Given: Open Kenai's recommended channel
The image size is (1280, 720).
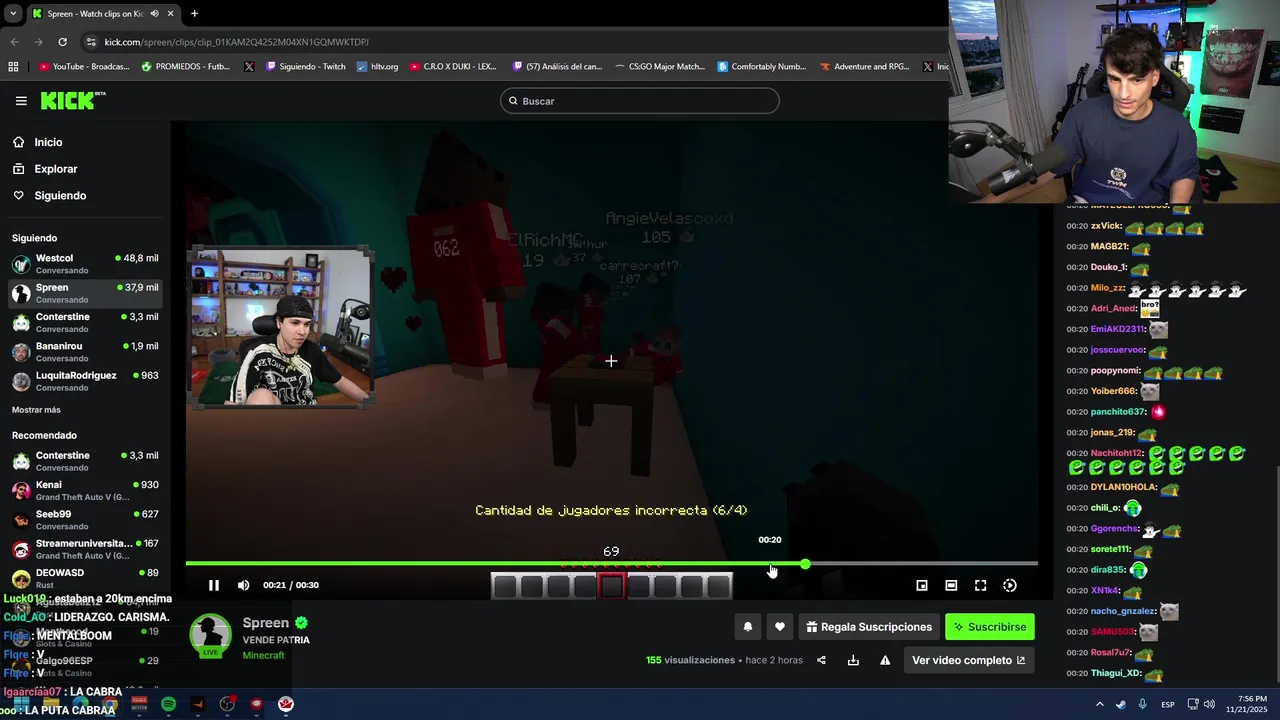Looking at the screenshot, I should [x=86, y=491].
